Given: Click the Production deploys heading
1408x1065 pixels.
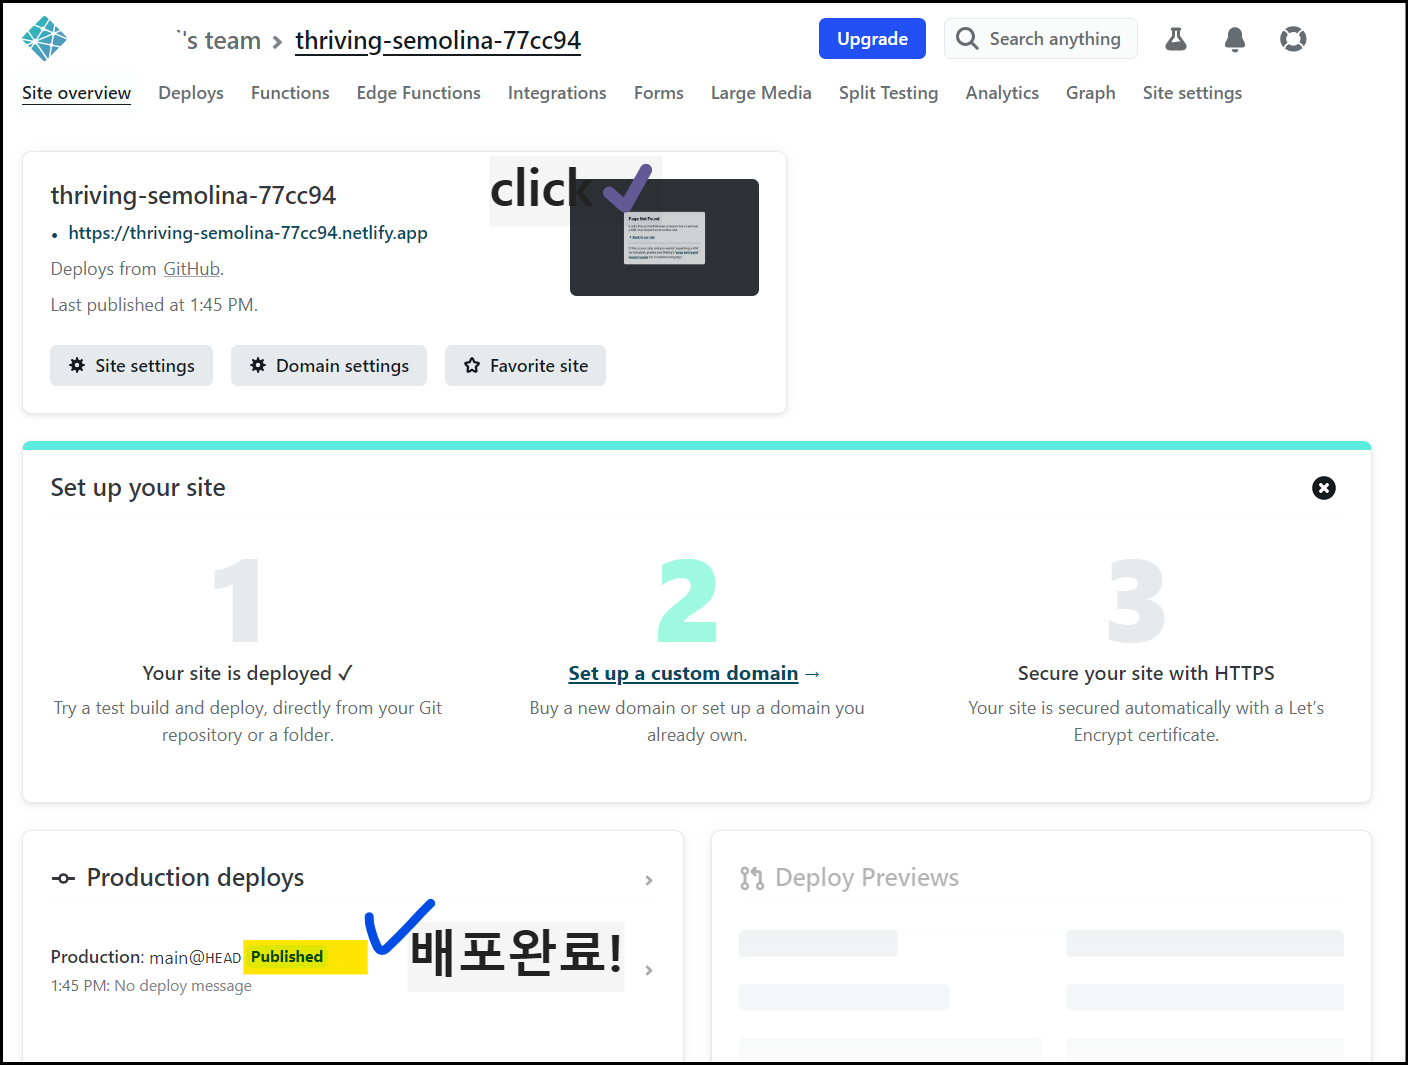Looking at the screenshot, I should tap(195, 878).
